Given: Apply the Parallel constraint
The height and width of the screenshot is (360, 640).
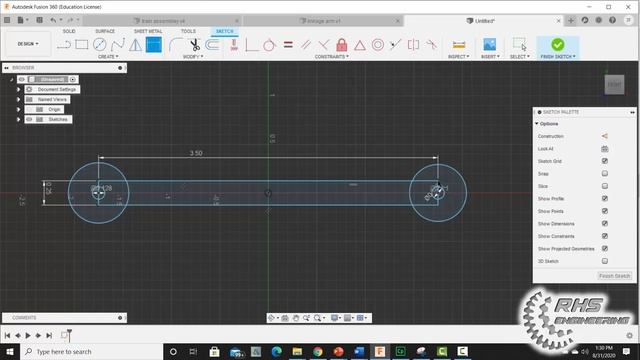Looking at the screenshot, I should tap(306, 44).
